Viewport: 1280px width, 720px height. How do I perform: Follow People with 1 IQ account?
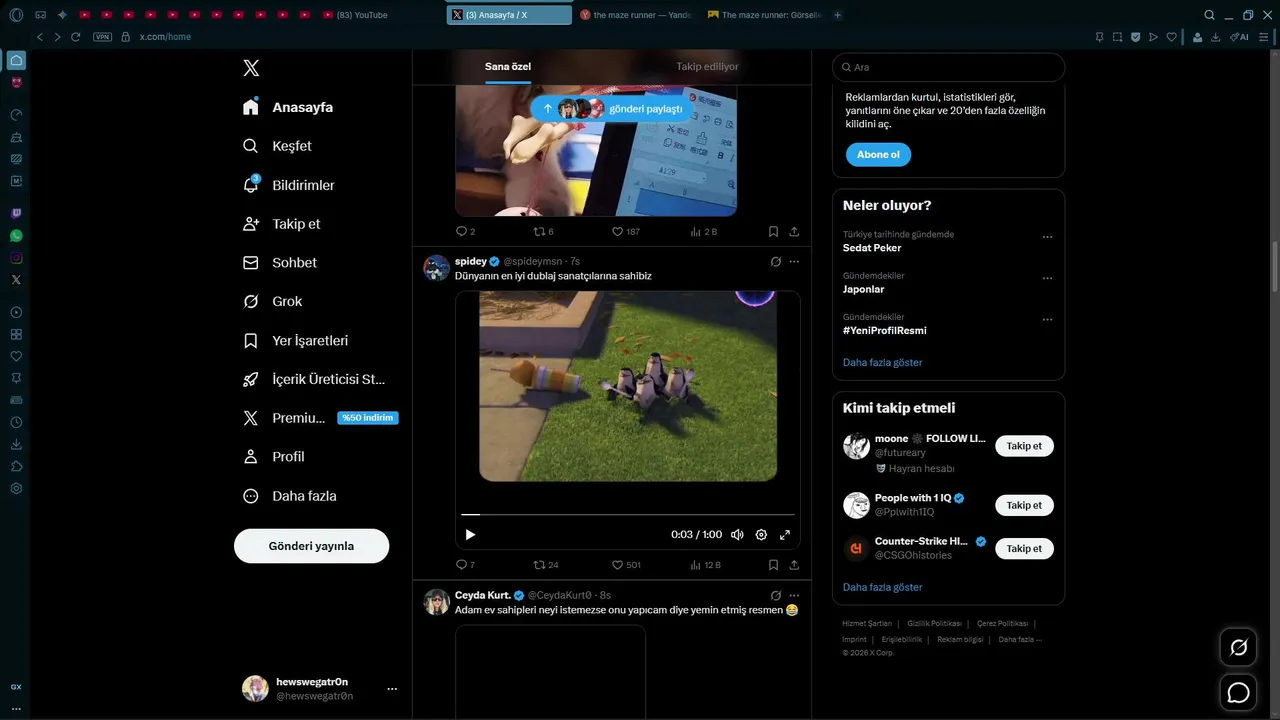coord(1024,505)
